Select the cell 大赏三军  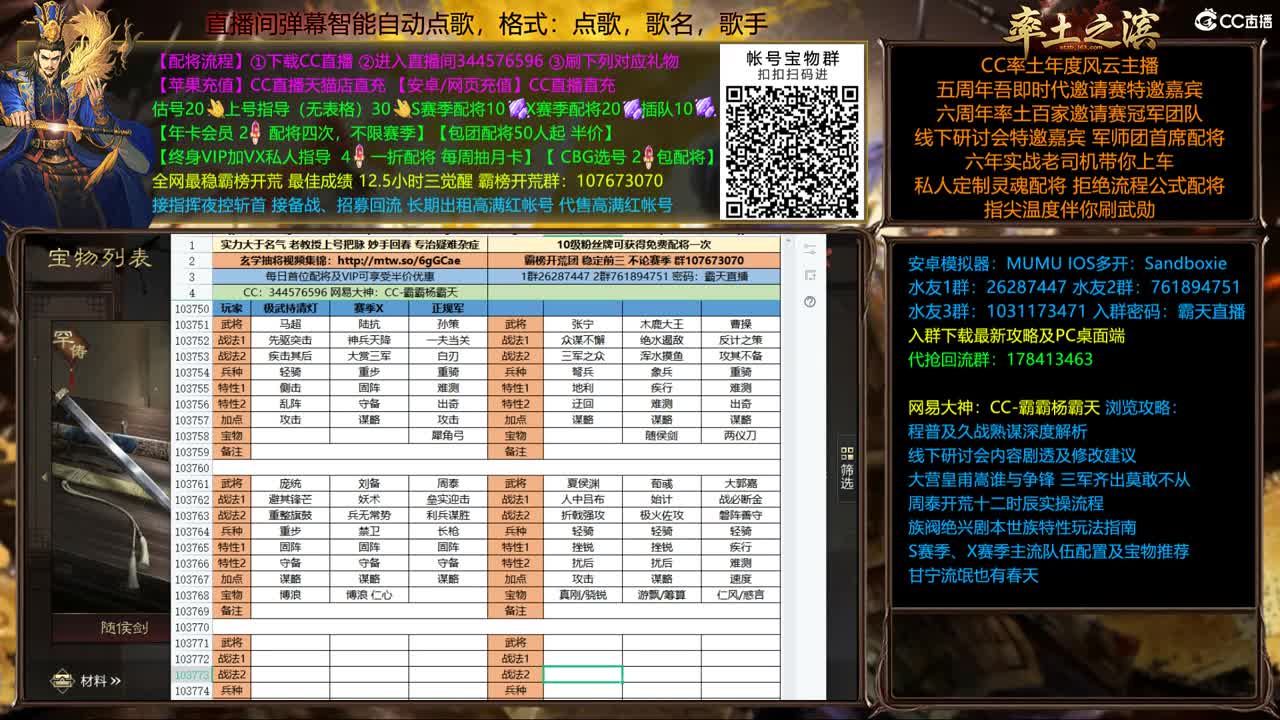(369, 357)
